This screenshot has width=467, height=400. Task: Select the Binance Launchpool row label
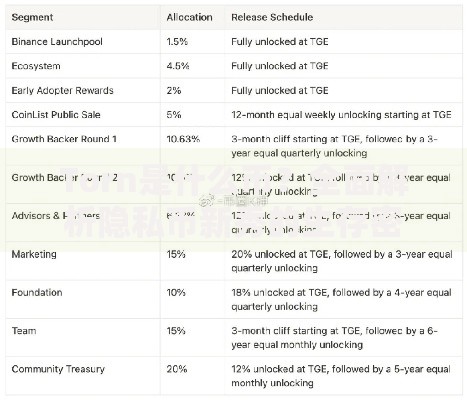[x=57, y=42]
